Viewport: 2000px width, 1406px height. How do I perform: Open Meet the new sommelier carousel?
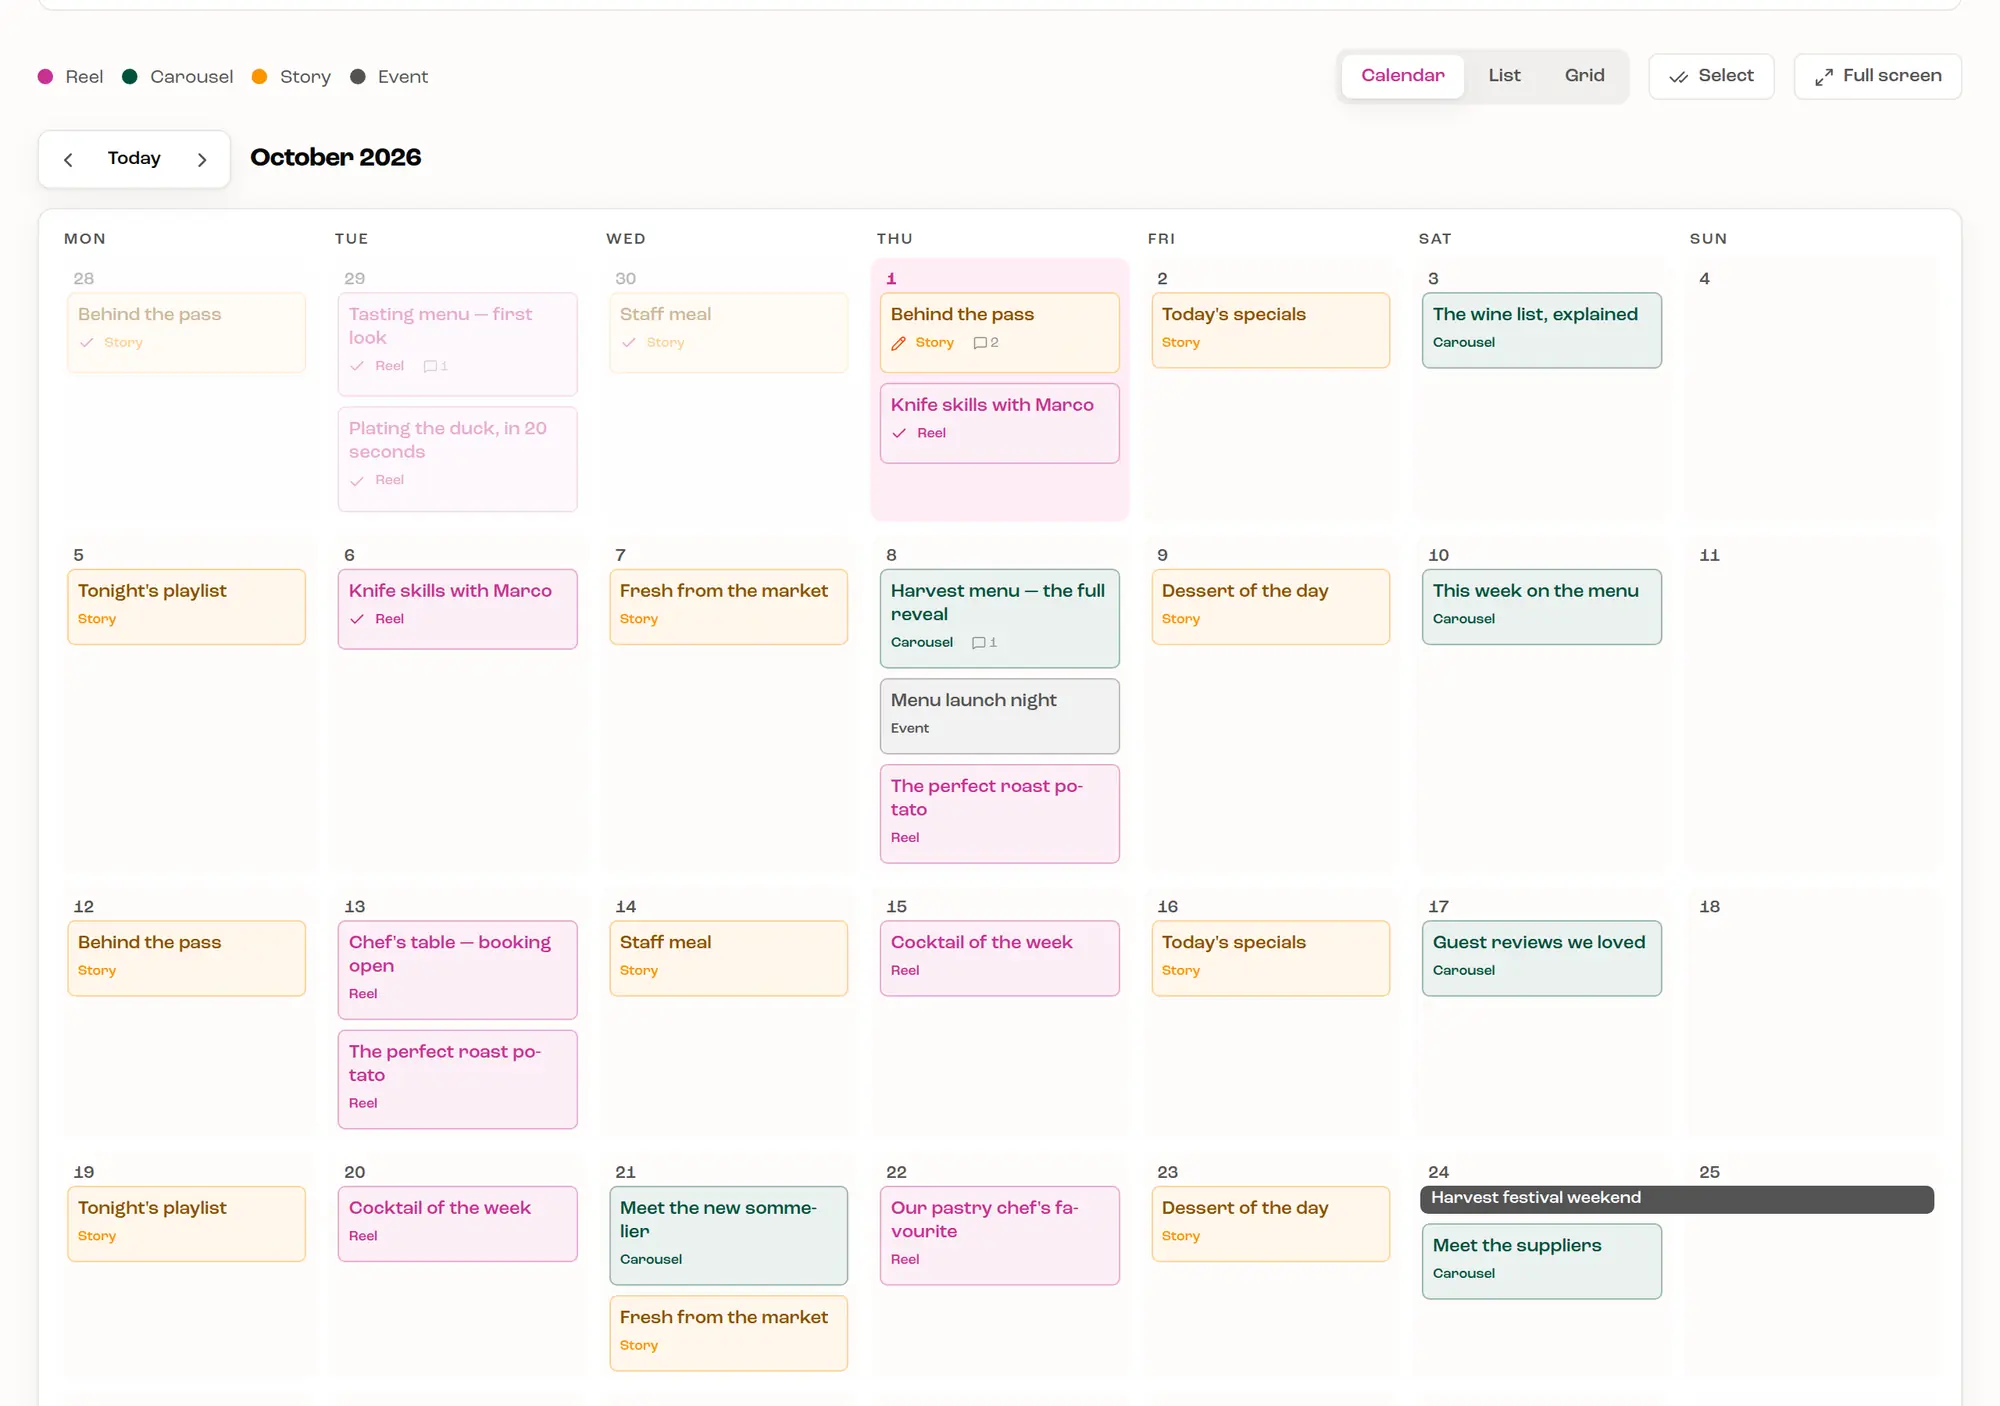[728, 1235]
